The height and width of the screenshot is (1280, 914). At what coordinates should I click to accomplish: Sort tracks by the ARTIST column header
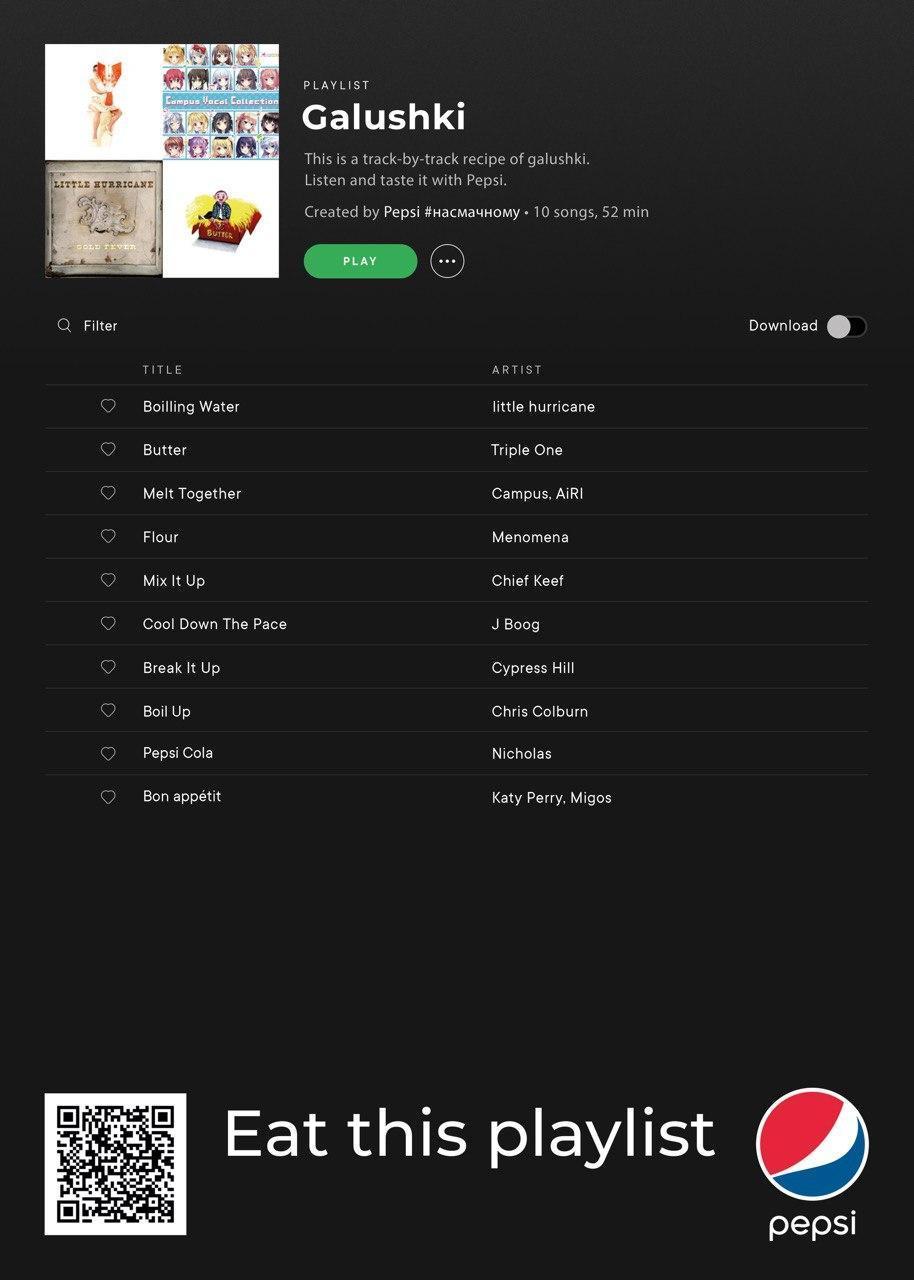pos(517,370)
